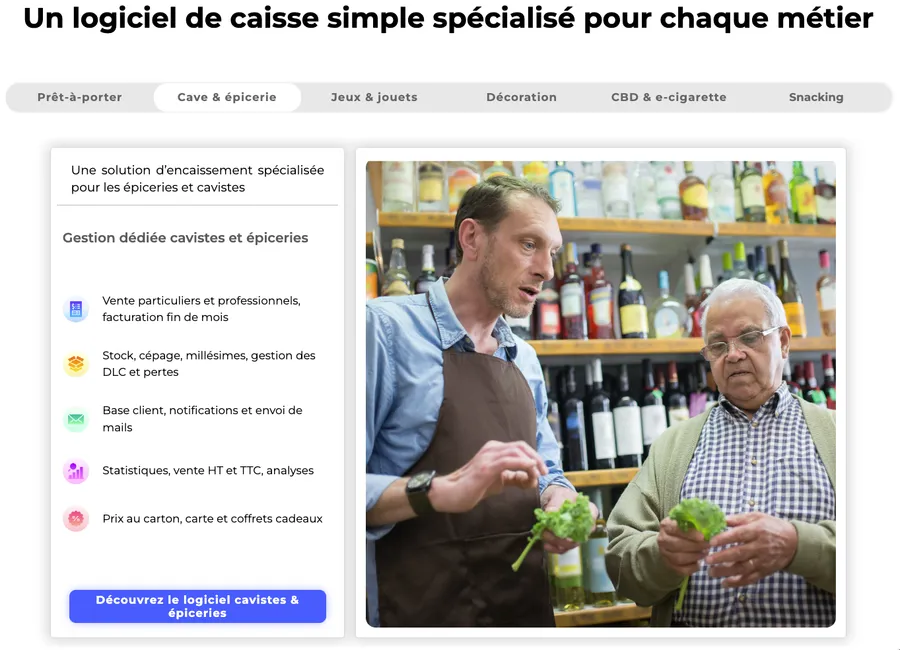
Task: Switch to the Décoration tab
Action: 521,97
